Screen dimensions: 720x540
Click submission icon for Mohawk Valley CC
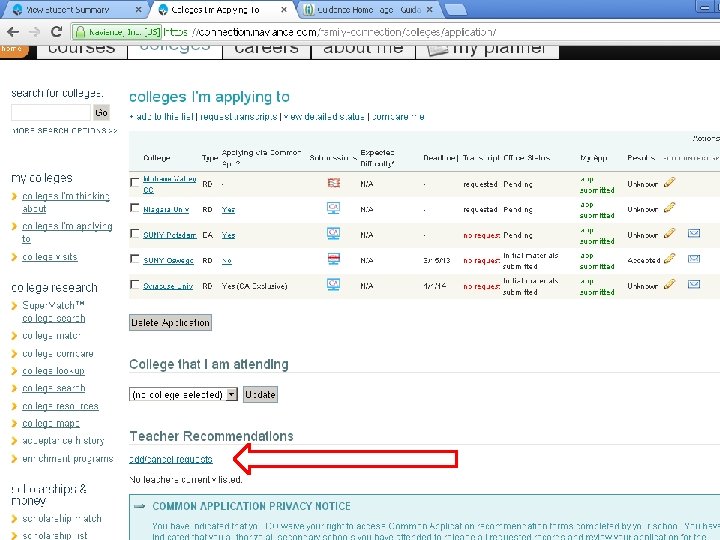(x=334, y=183)
